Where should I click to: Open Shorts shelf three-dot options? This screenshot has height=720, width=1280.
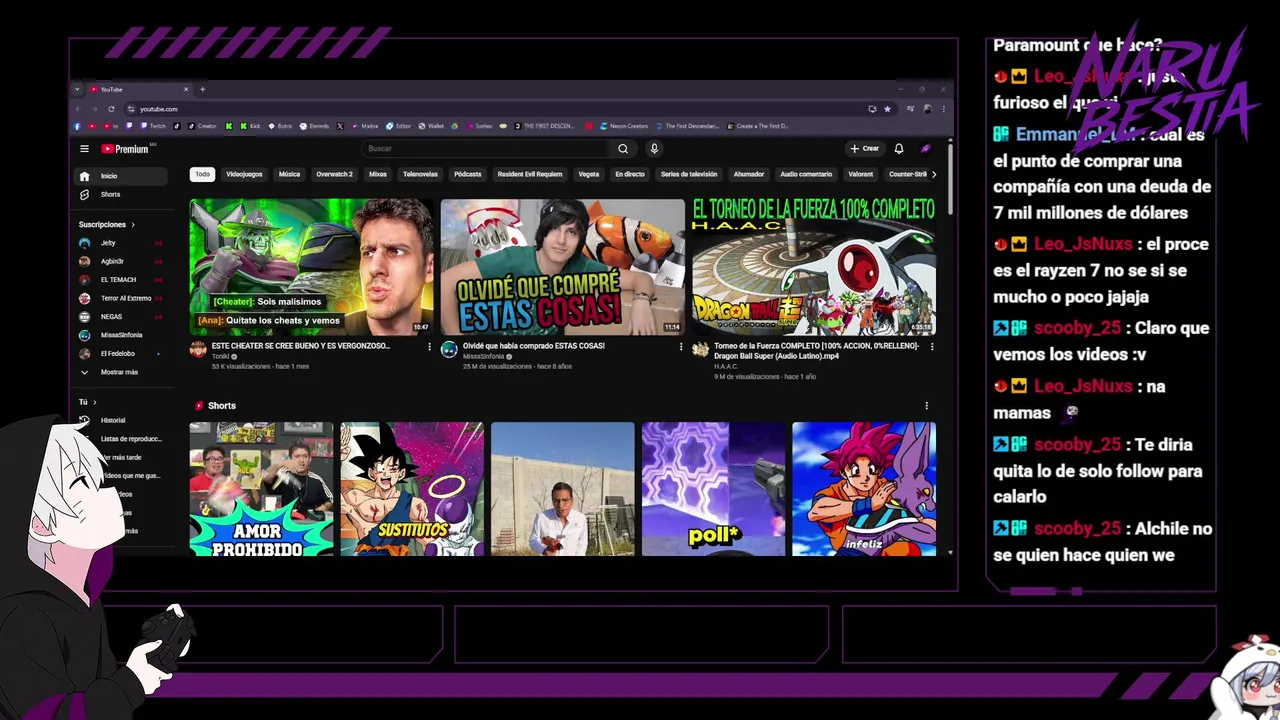point(926,406)
